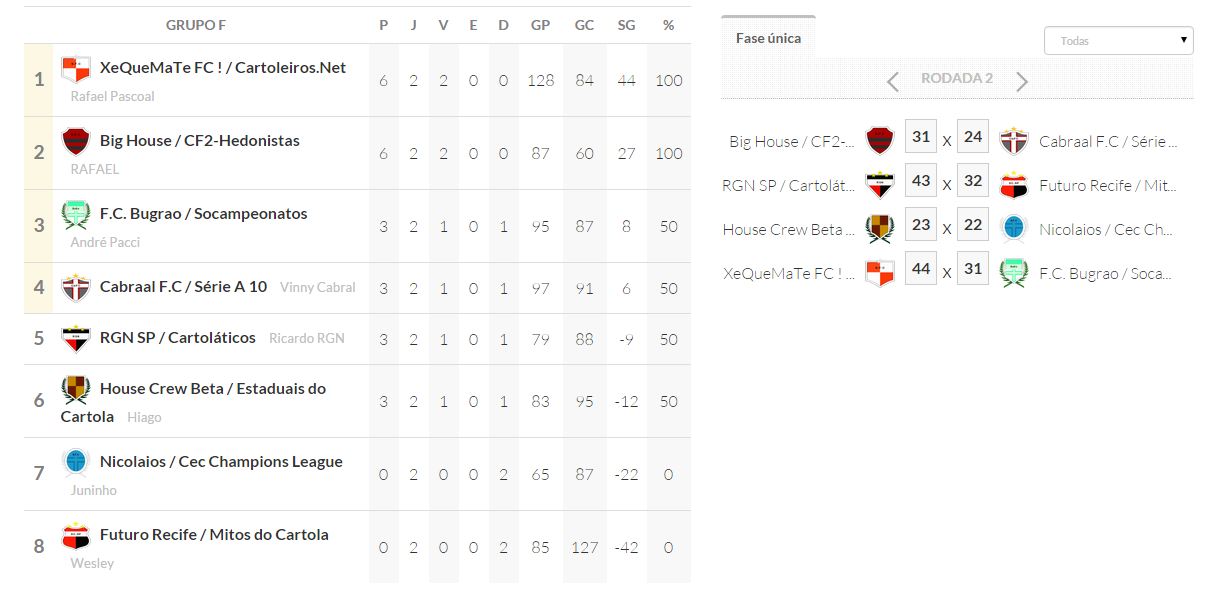The image size is (1228, 607).
Task: Advance to next round with right chevron
Action: pyautogui.click(x=1021, y=81)
